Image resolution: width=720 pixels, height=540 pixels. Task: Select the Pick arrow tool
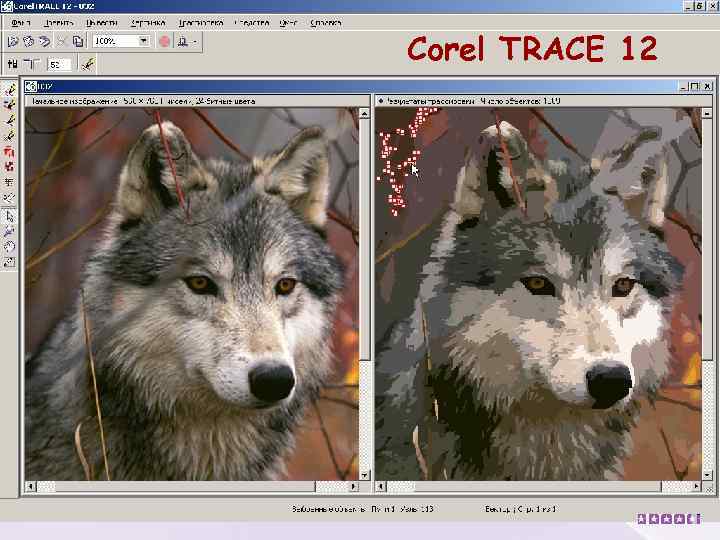[x=9, y=216]
